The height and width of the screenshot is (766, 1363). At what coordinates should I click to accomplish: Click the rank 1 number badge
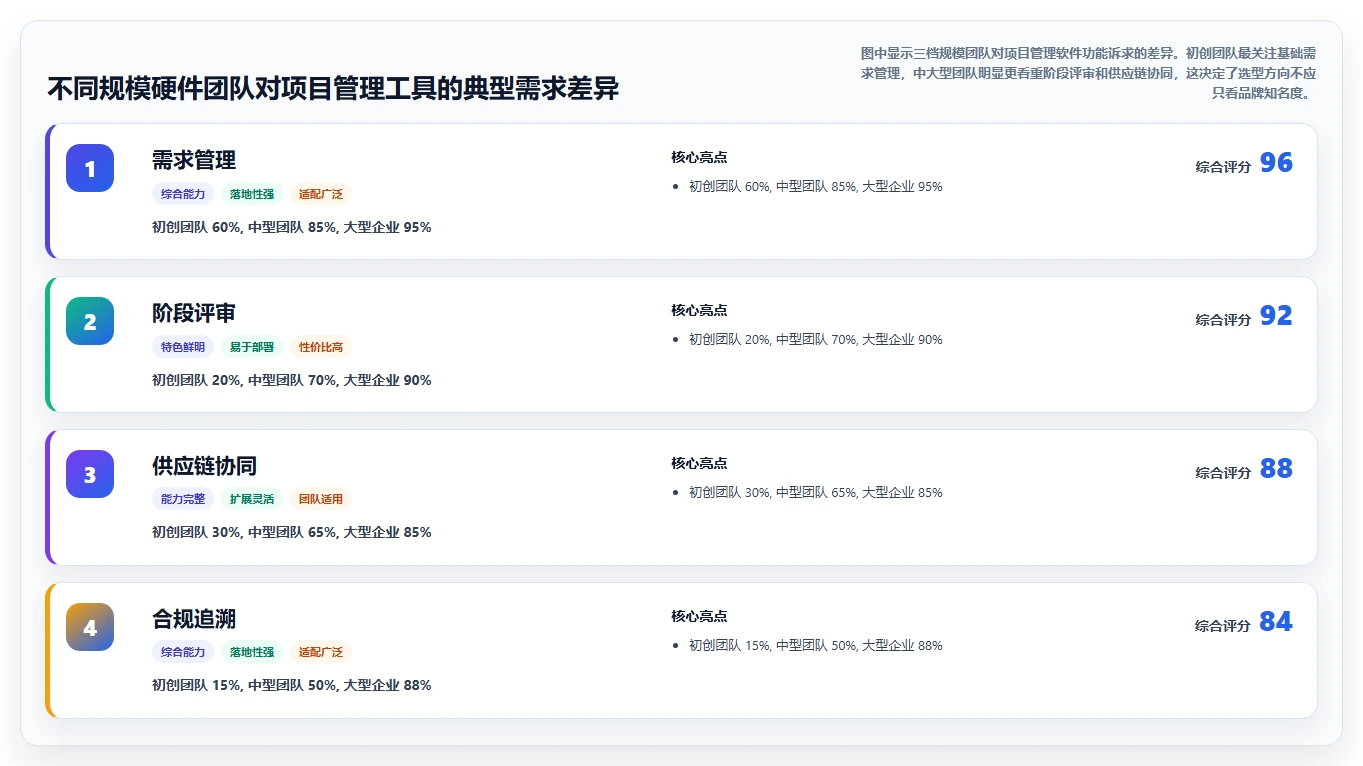click(x=90, y=168)
